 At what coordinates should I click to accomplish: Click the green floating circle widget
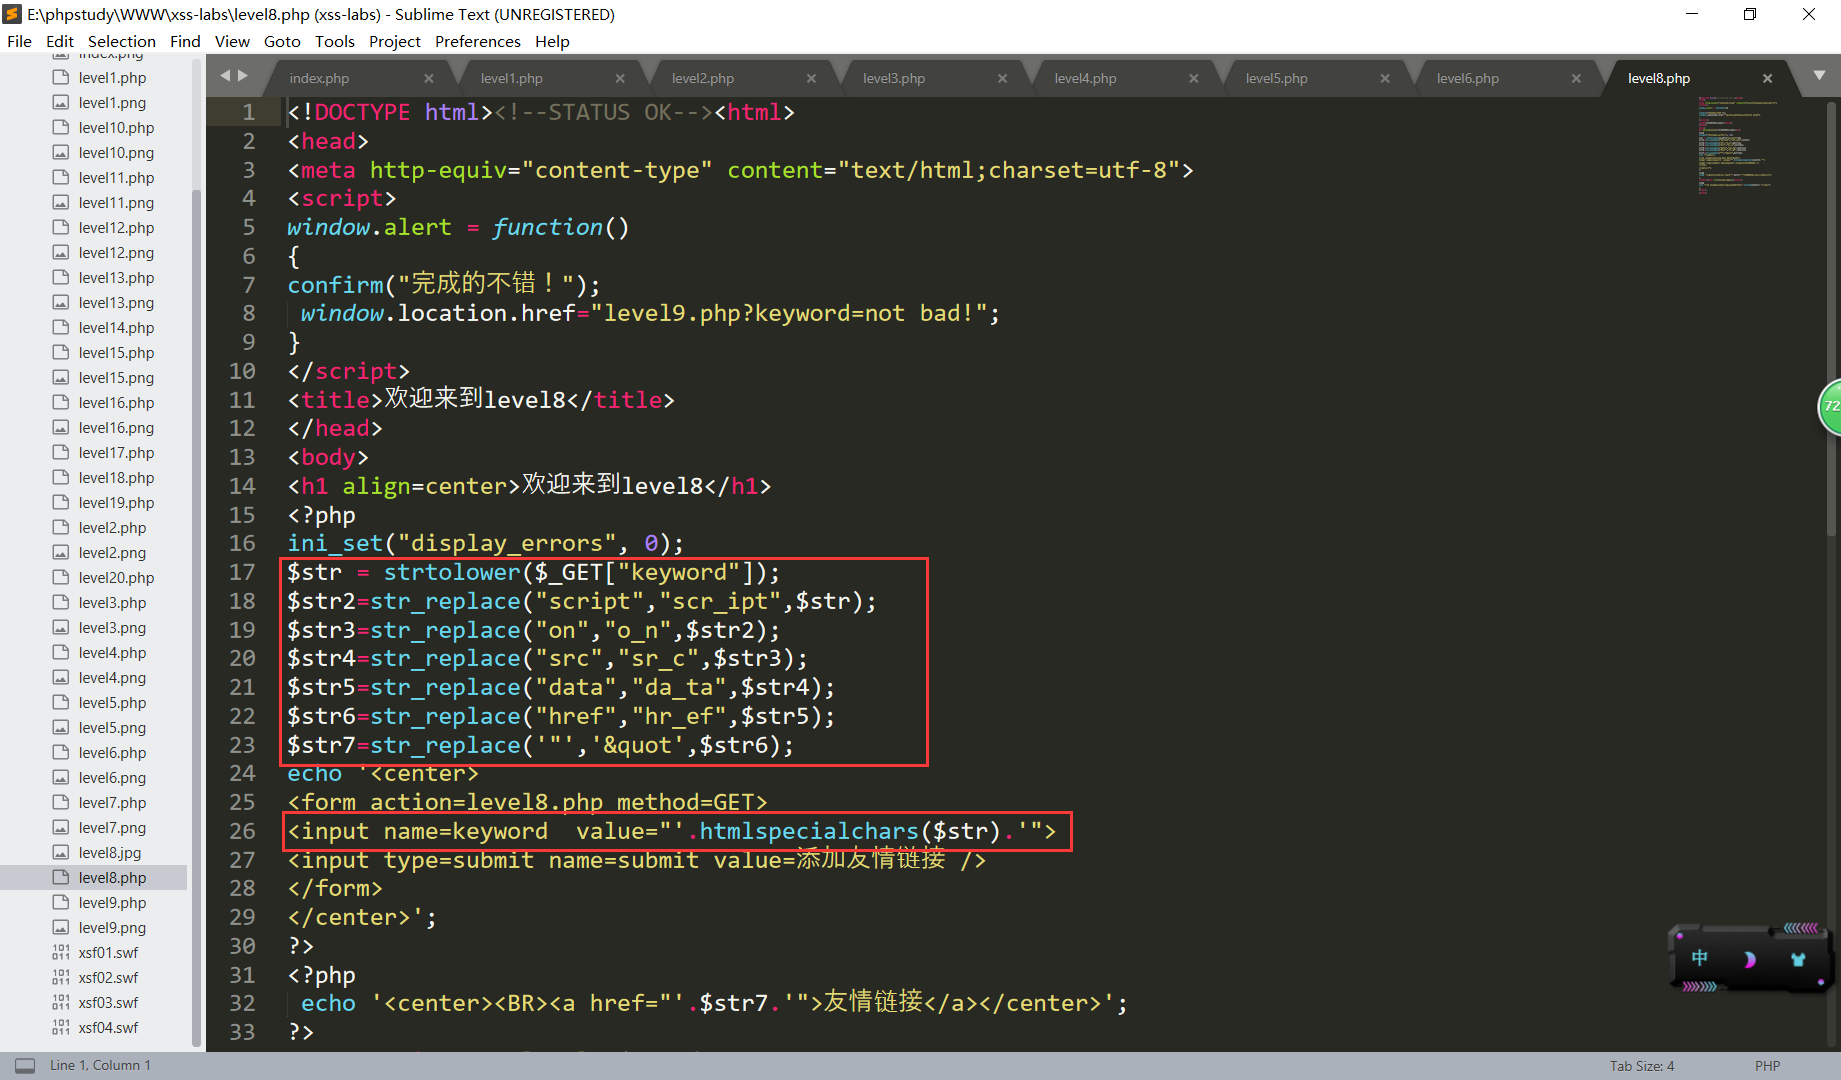pos(1830,407)
